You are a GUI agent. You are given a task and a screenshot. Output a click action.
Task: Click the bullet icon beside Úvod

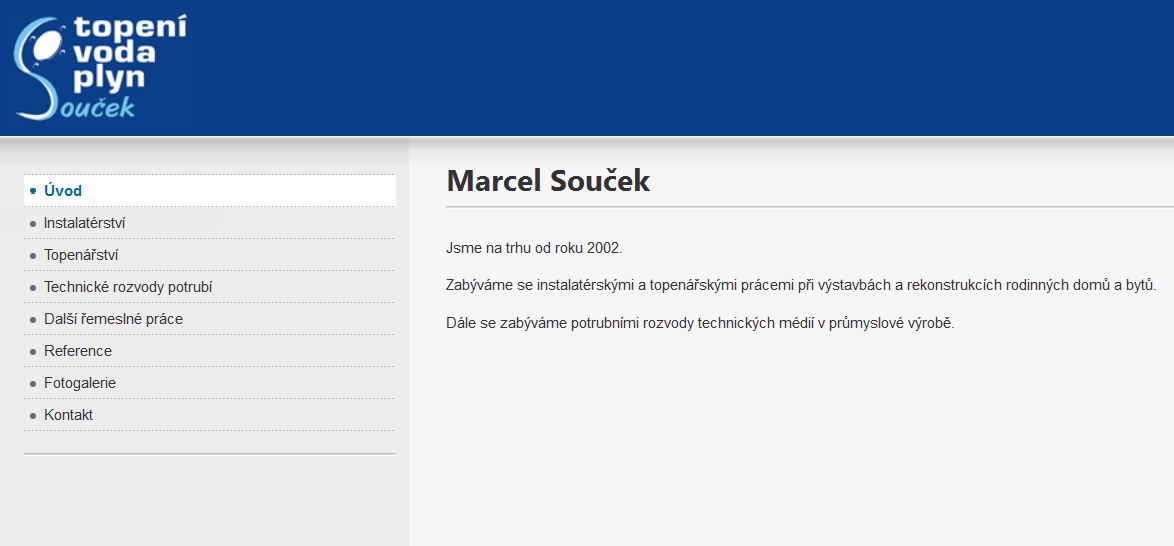pos(33,192)
